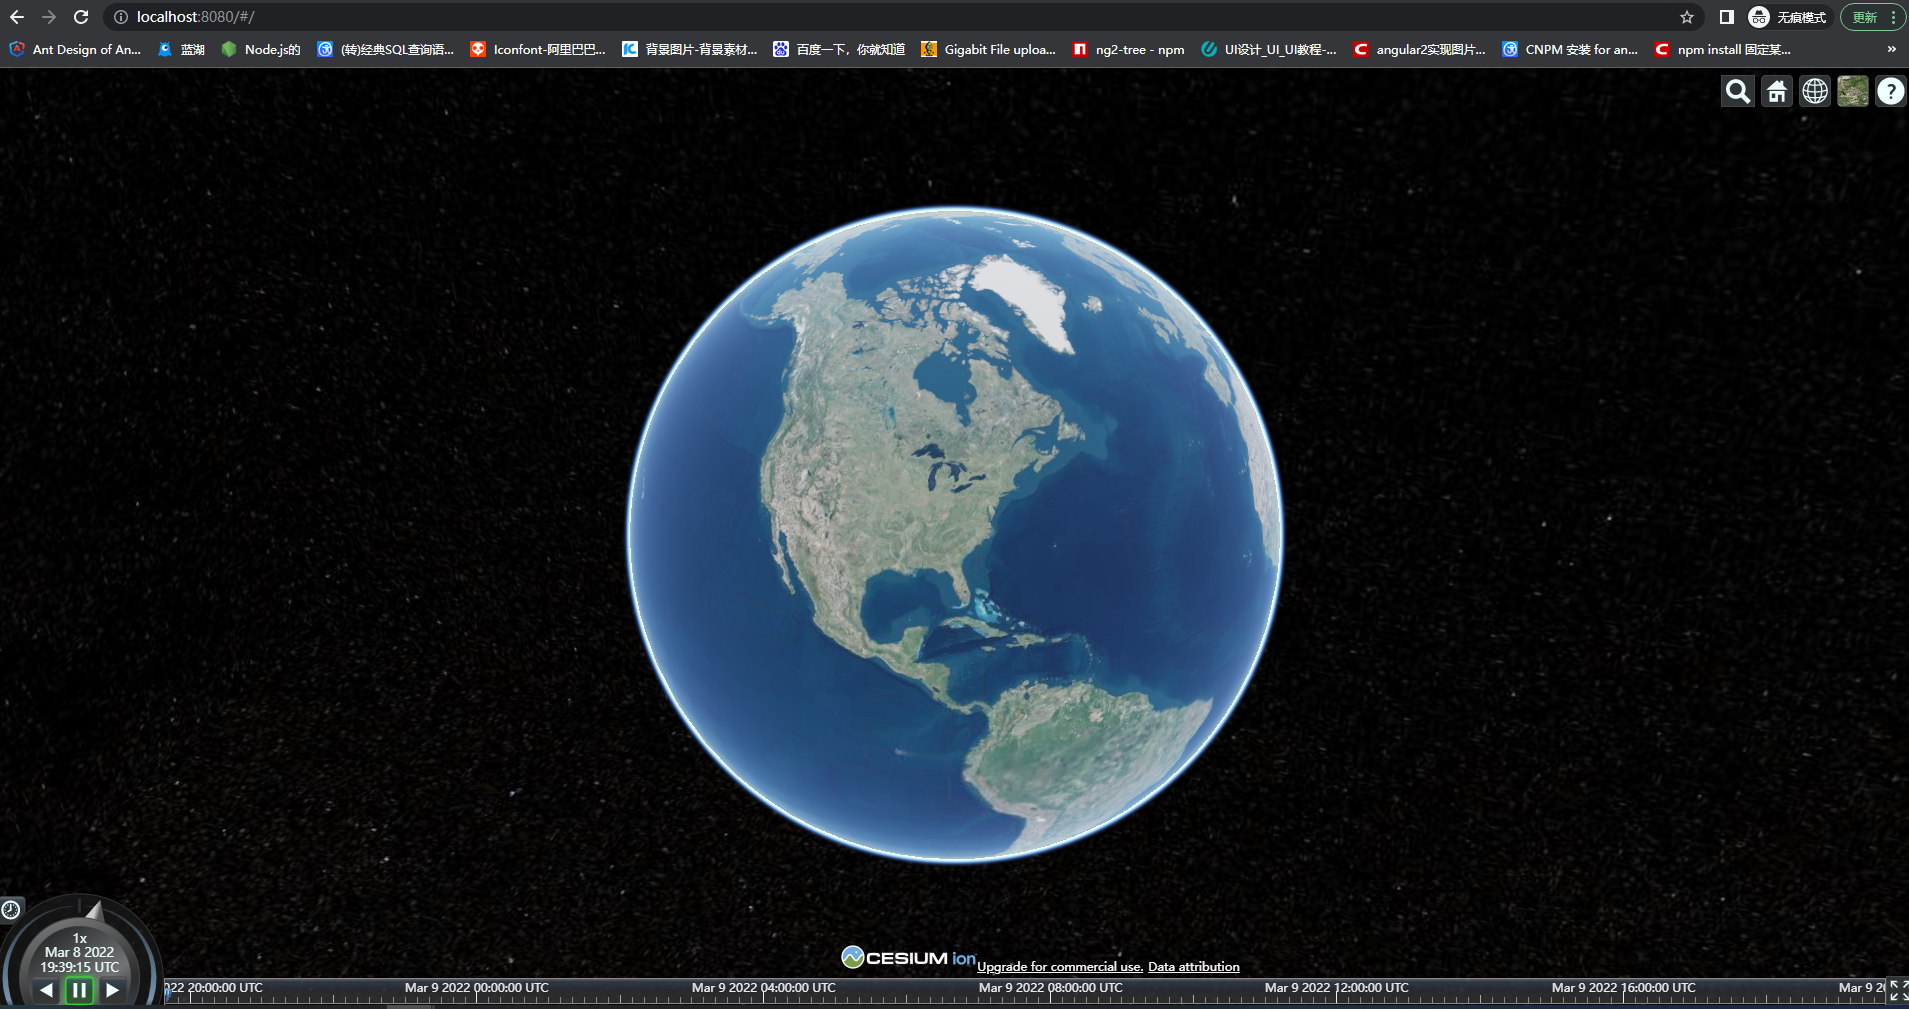Click the incognito 无痕模式 indicator

click(1788, 17)
